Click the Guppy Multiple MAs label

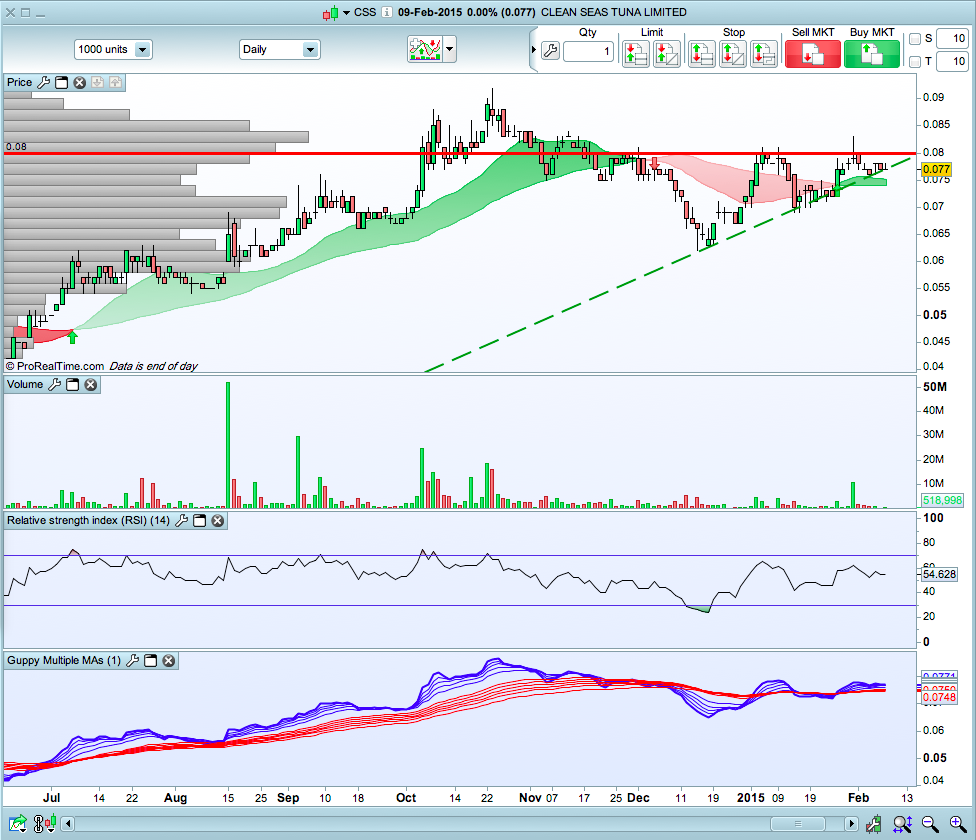pos(64,661)
